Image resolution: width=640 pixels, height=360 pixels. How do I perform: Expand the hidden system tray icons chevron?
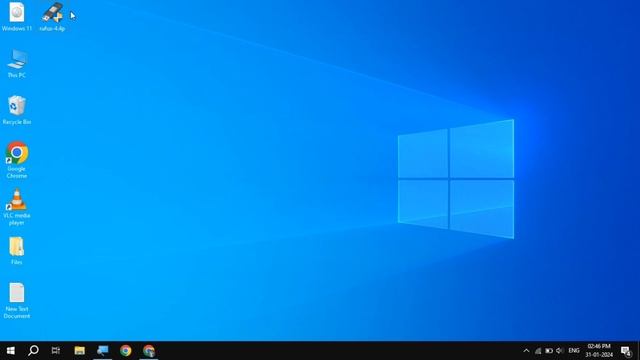coord(526,351)
